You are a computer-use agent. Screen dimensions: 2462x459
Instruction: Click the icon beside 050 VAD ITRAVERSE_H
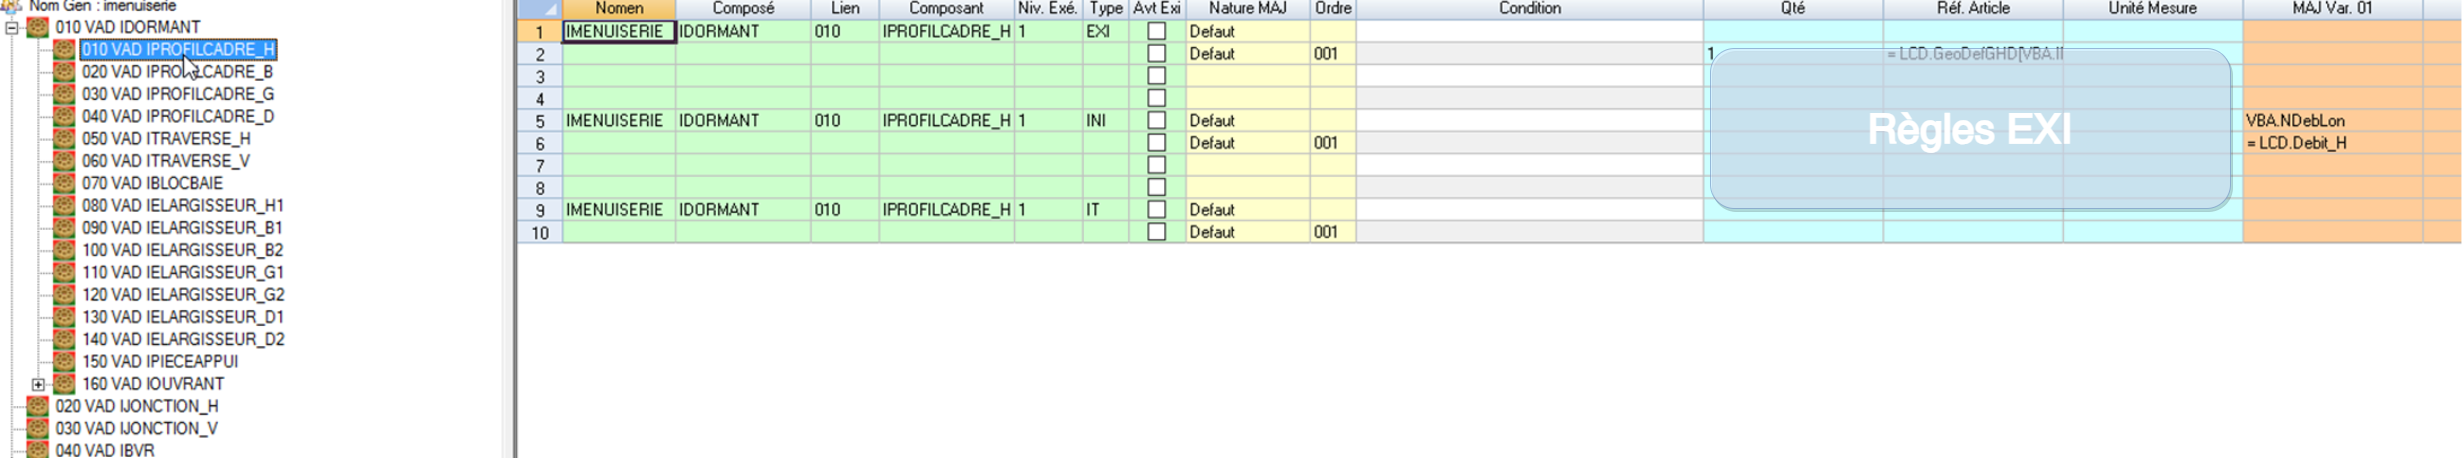coord(64,139)
